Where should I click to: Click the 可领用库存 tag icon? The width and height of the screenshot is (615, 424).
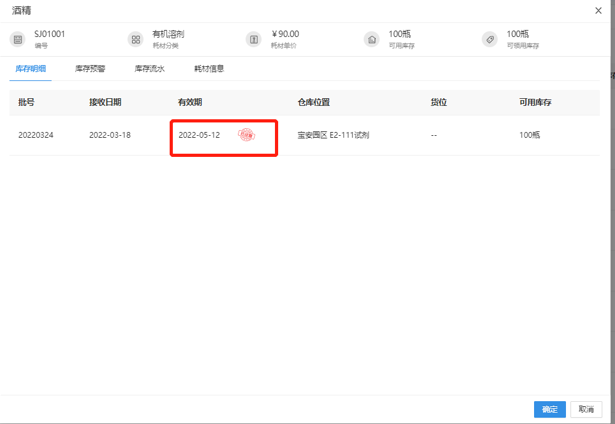(x=490, y=39)
